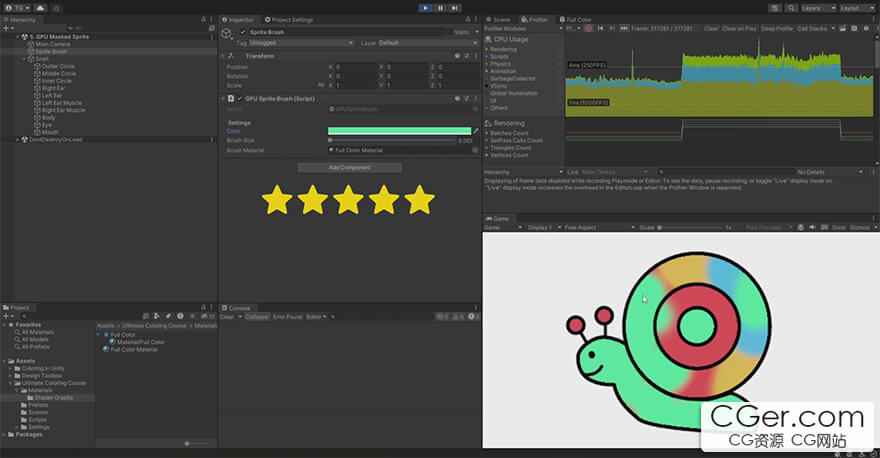
Task: Switch to the Project Settings tab
Action: point(288,19)
